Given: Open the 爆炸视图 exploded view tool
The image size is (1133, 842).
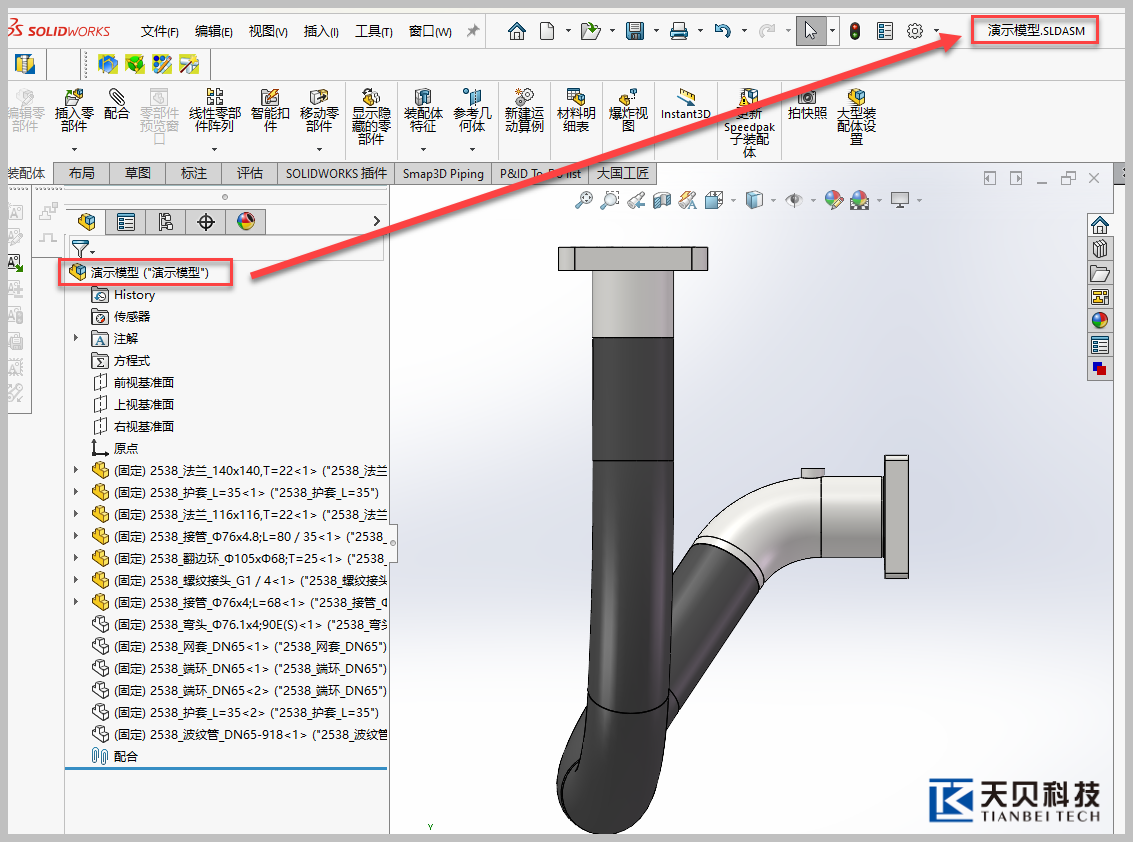Looking at the screenshot, I should click(628, 108).
